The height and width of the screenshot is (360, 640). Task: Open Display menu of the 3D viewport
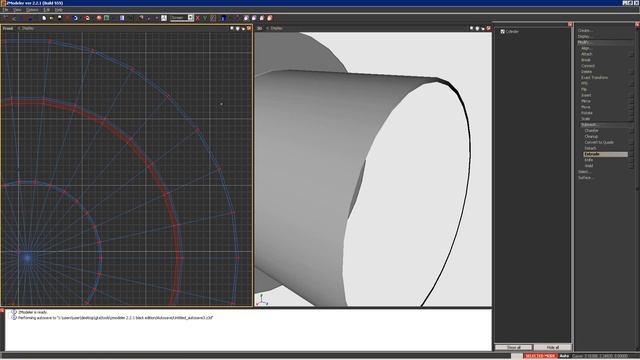(275, 29)
